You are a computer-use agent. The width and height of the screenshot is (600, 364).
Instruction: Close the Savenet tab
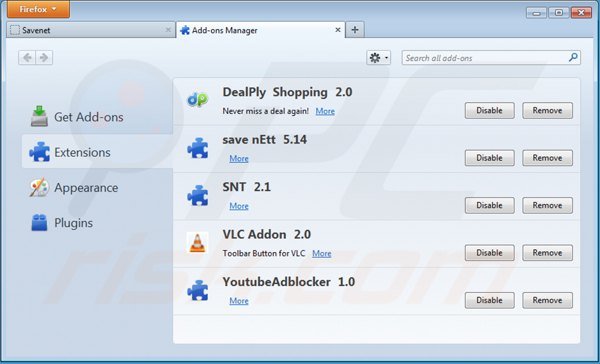click(x=168, y=30)
